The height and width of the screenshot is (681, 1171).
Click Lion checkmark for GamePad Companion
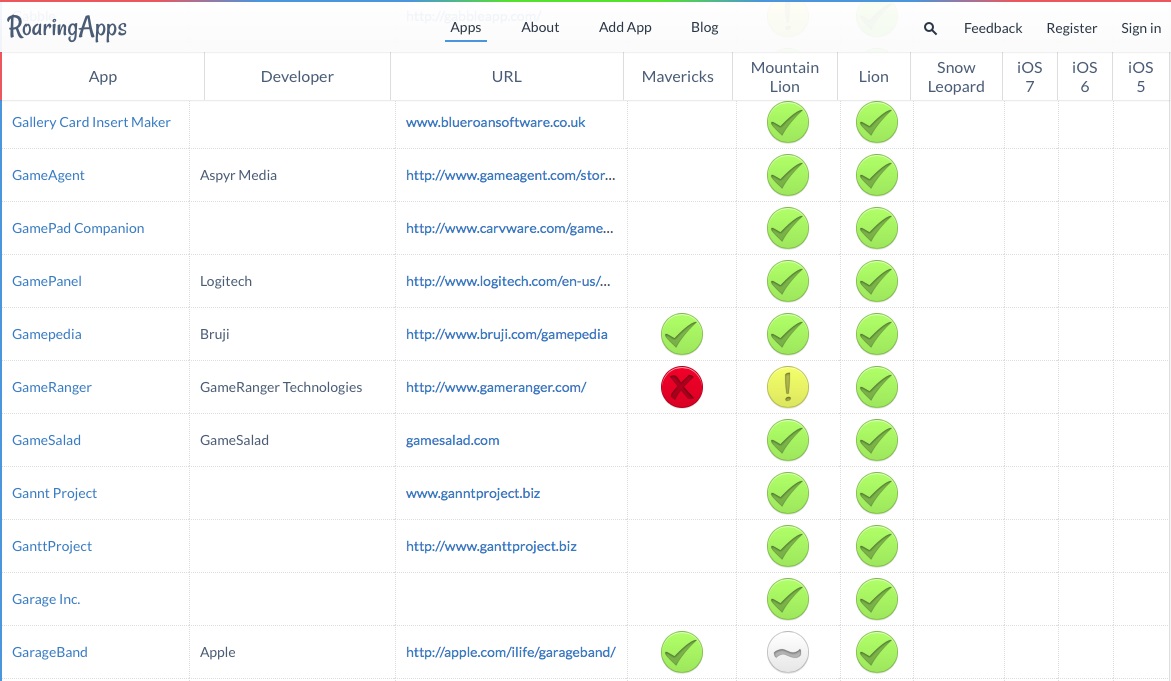coord(877,228)
